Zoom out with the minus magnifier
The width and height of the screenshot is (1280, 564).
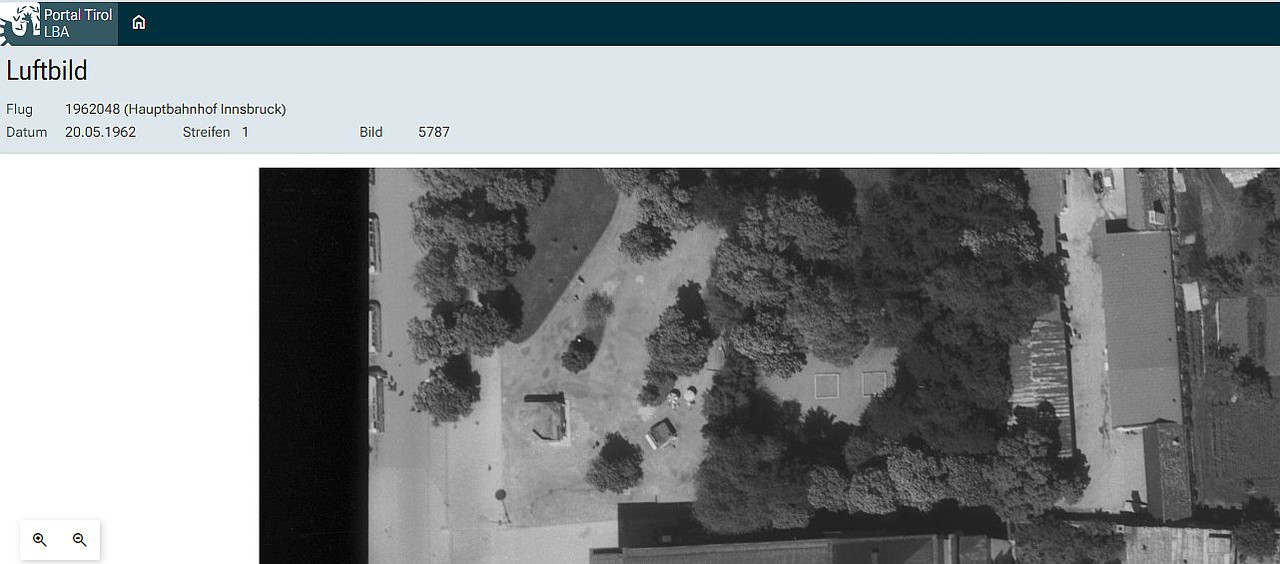click(80, 540)
